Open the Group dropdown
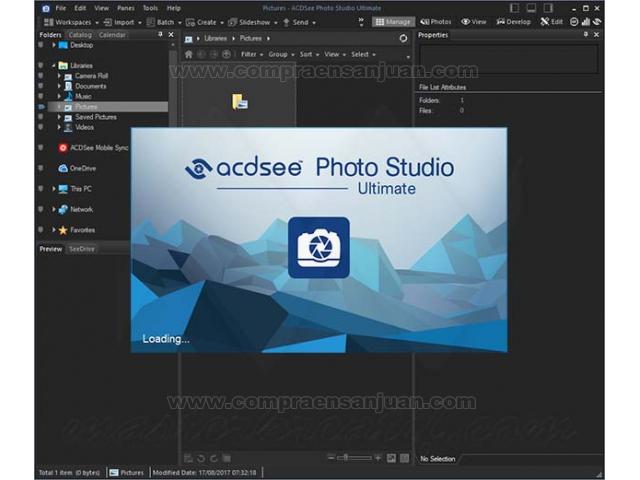The image size is (640, 480). [281, 54]
